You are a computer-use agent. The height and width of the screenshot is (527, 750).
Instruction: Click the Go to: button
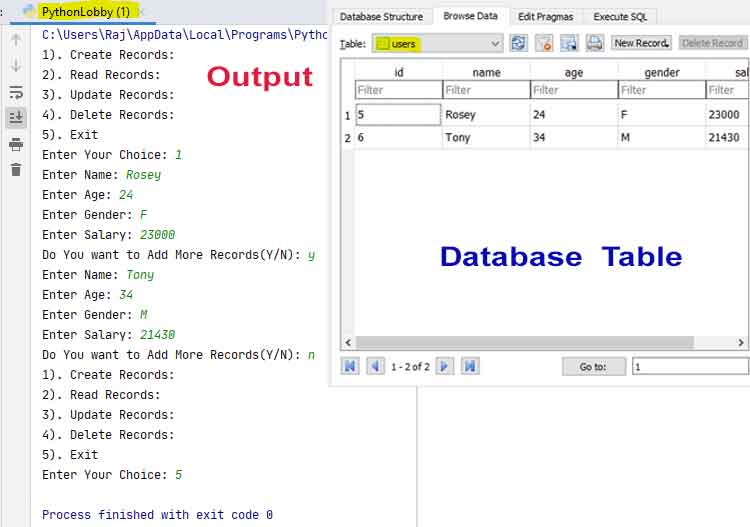click(594, 367)
